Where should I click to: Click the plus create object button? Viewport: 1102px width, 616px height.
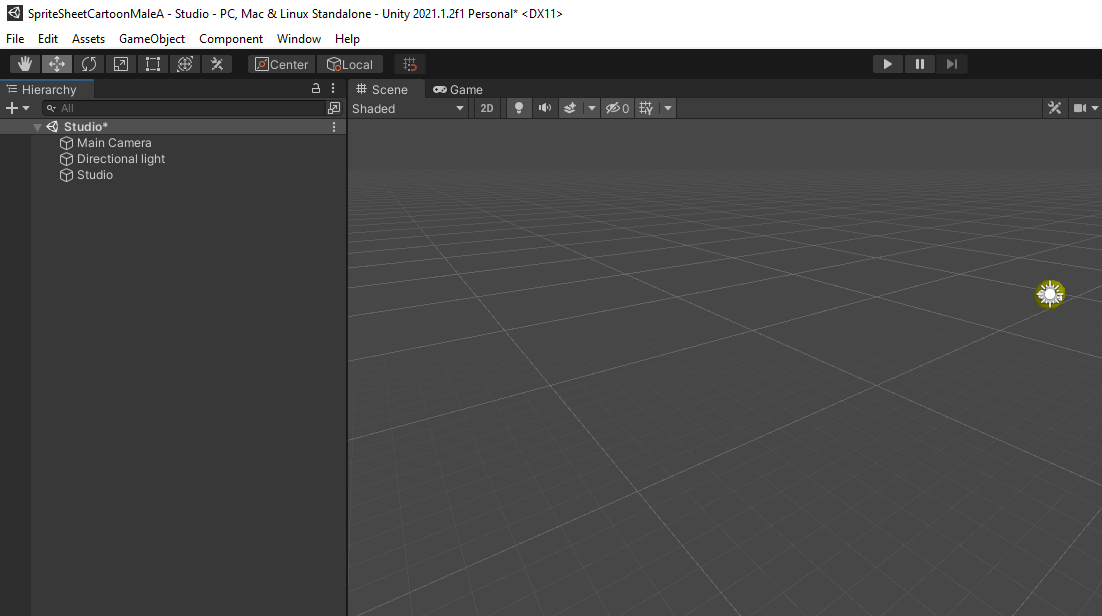(x=11, y=108)
